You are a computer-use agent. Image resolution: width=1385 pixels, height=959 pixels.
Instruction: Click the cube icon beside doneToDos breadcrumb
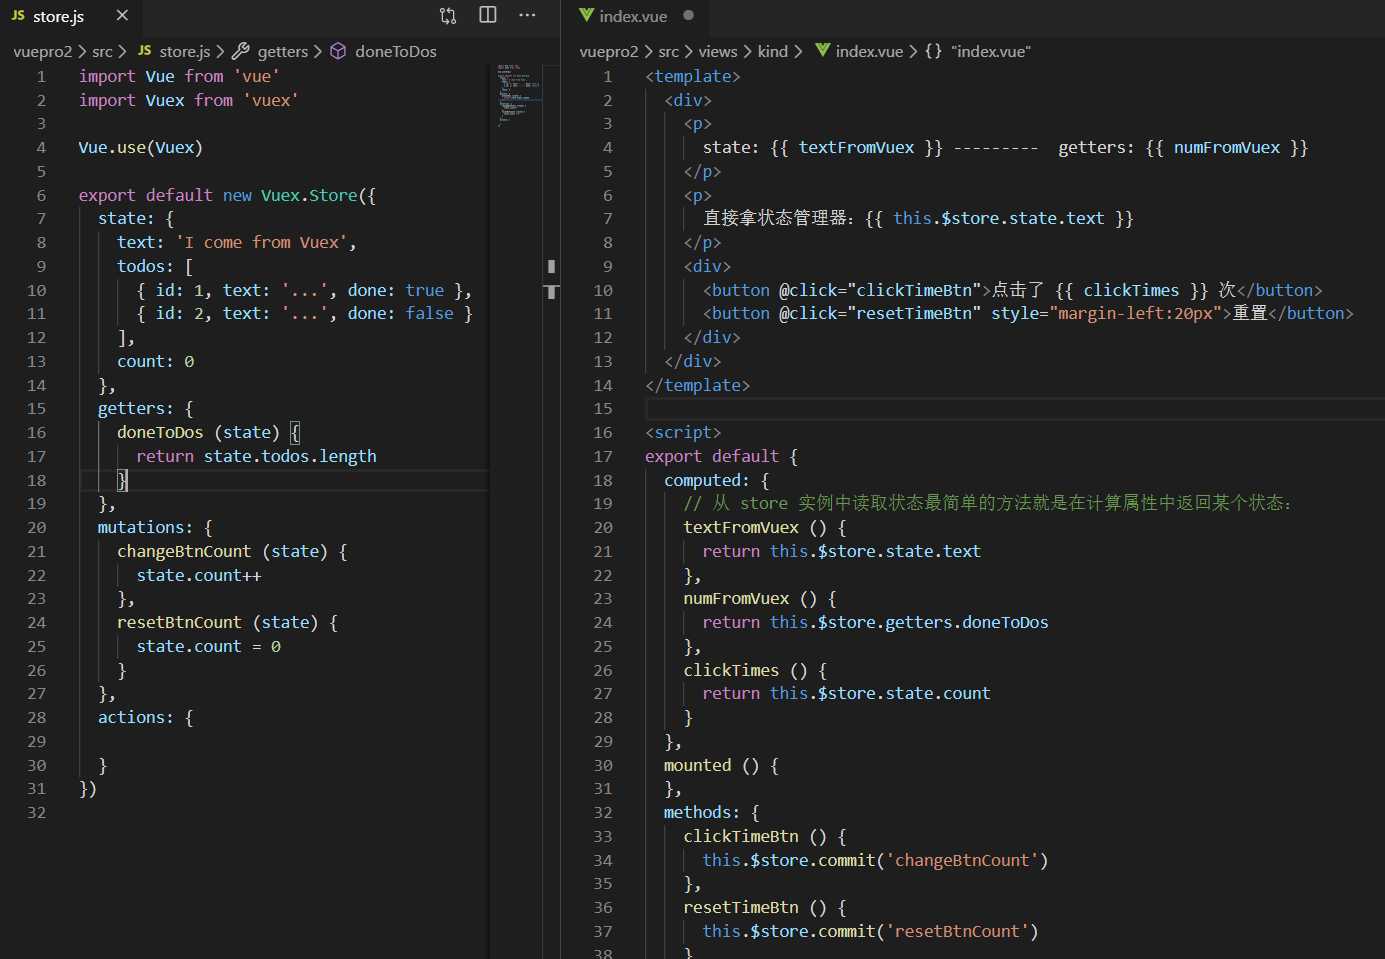pos(338,51)
